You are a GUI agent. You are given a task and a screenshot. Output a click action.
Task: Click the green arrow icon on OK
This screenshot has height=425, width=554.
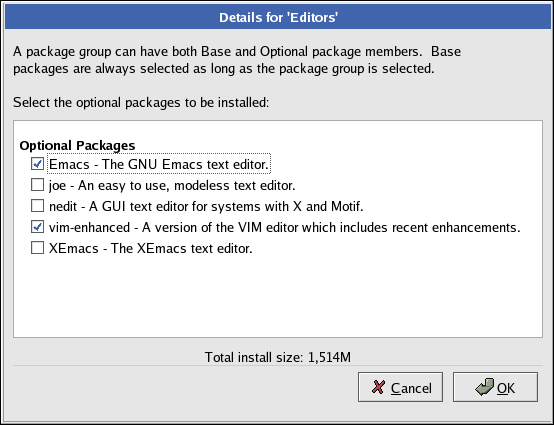tap(484, 387)
